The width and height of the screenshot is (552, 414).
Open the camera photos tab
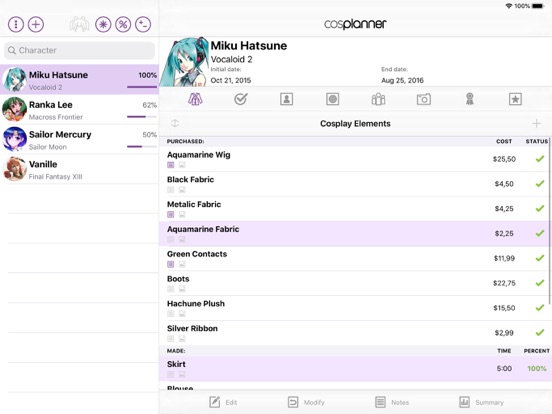[x=424, y=99]
